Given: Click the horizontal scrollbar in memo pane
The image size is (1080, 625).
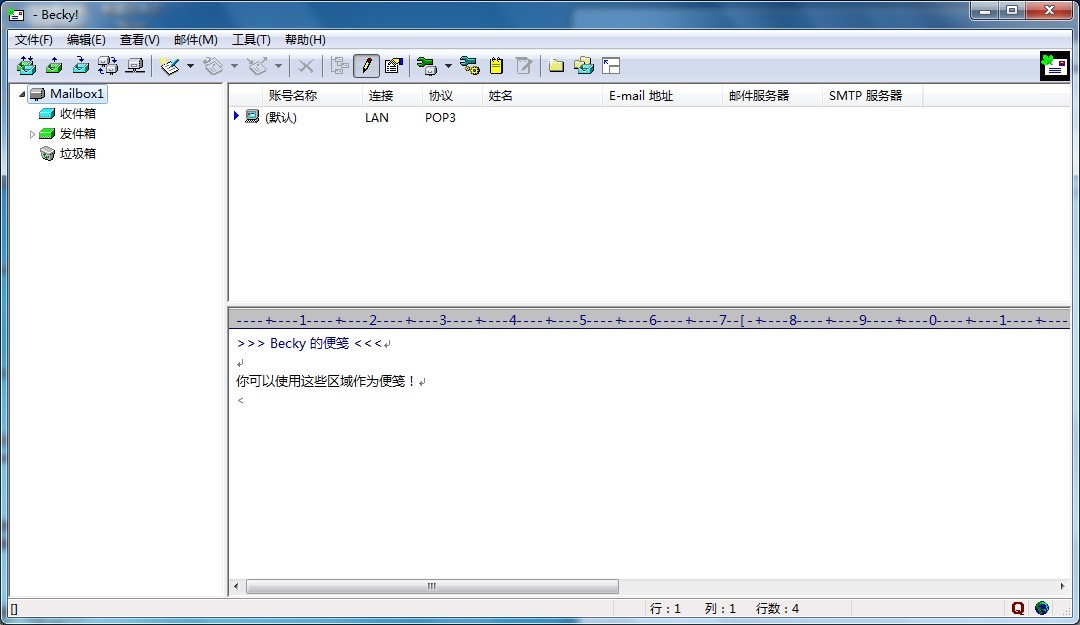Looking at the screenshot, I should (x=432, y=587).
